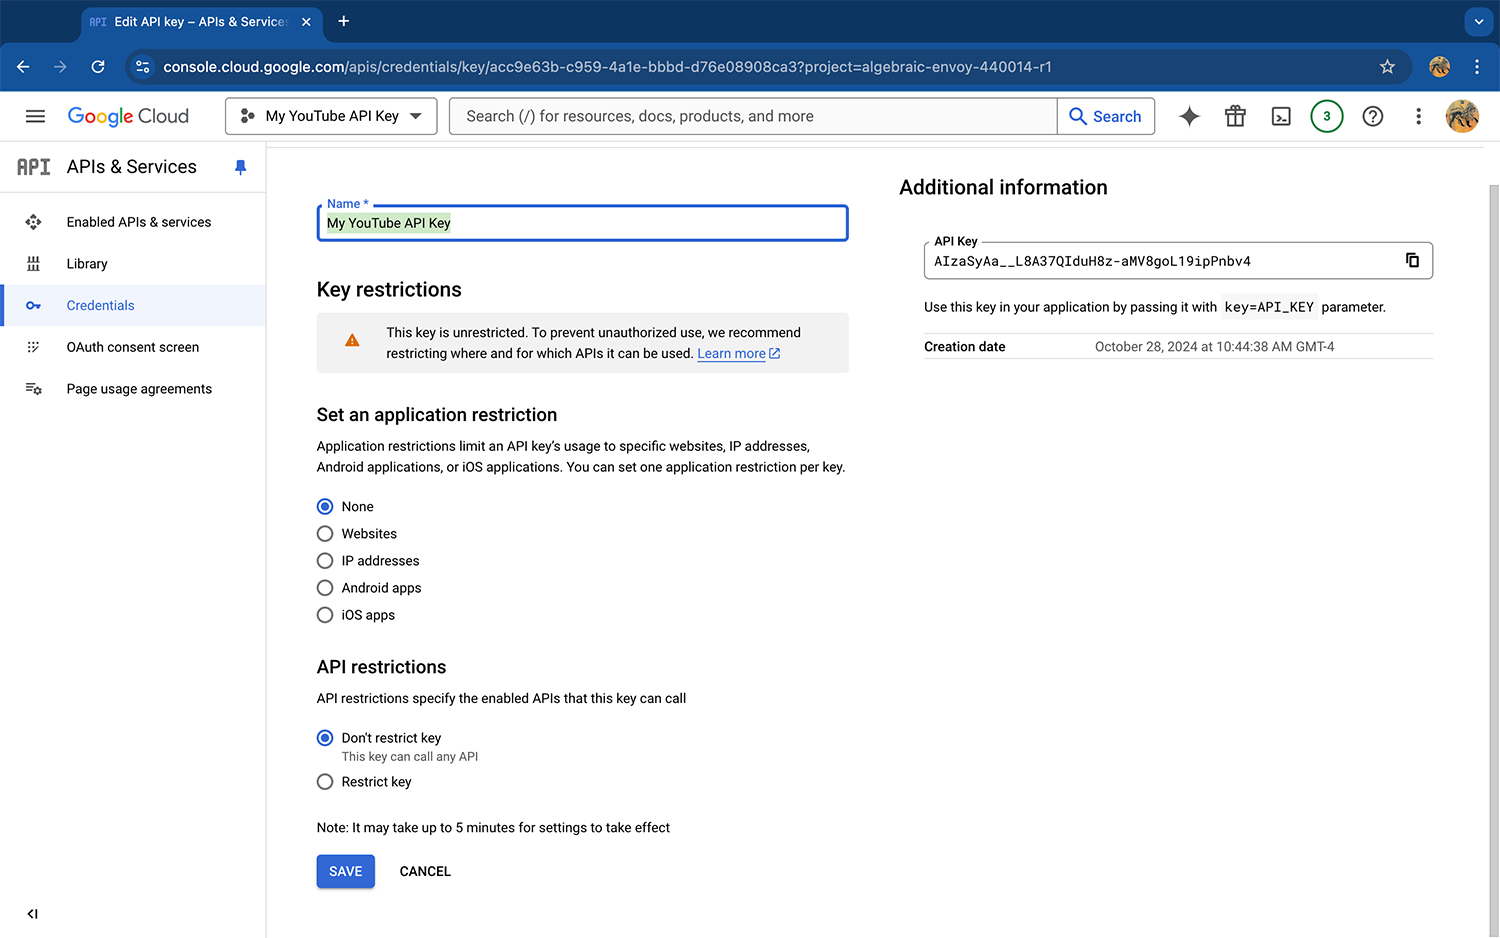Click the Library icon in sidebar
The height and width of the screenshot is (938, 1500).
click(x=33, y=264)
